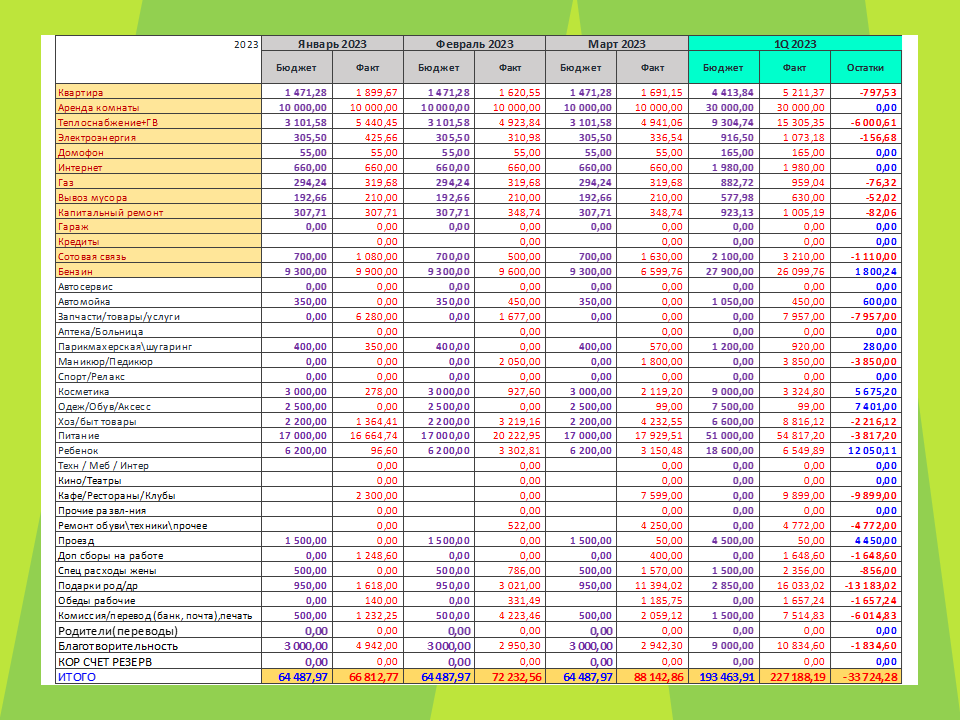Select the ИТОГО total row label
Screen dimensions: 960x720
coord(77,677)
